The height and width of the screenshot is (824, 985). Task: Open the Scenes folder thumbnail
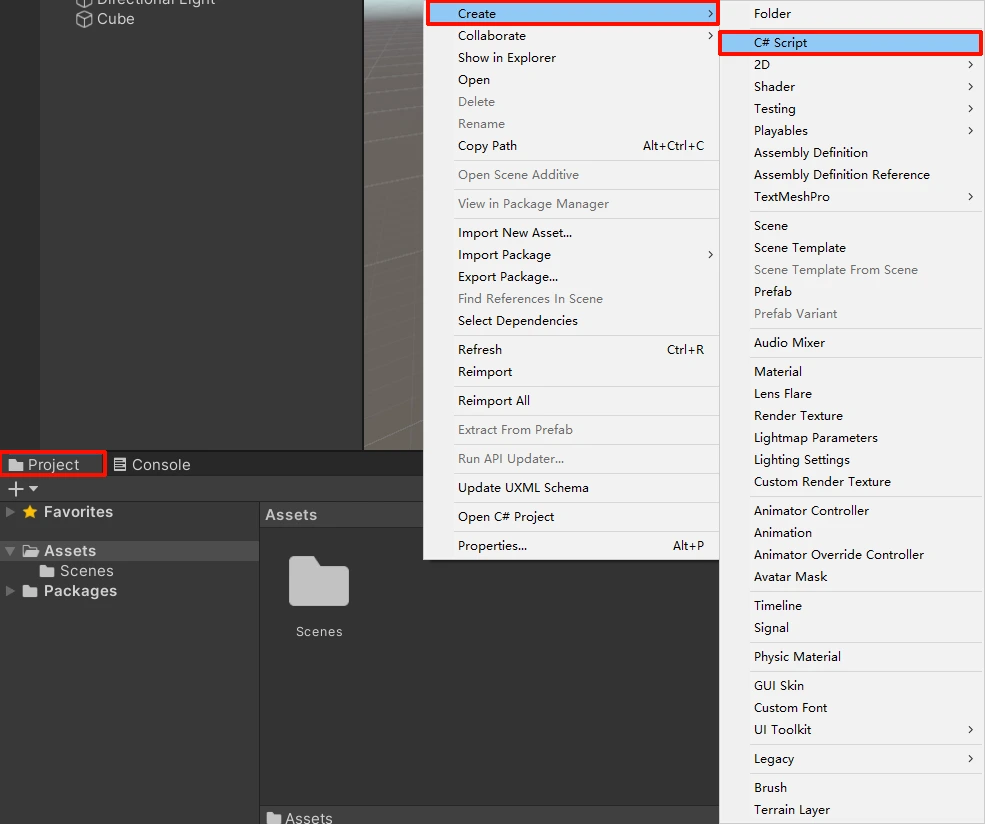tap(319, 583)
